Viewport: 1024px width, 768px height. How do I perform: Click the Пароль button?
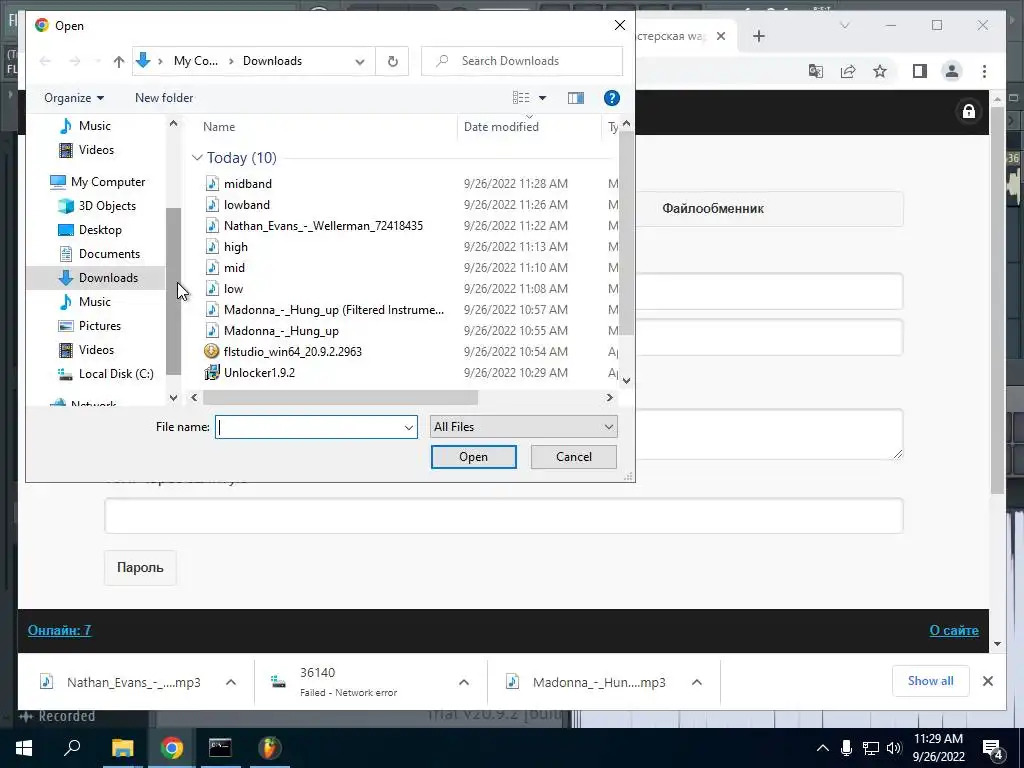140,568
